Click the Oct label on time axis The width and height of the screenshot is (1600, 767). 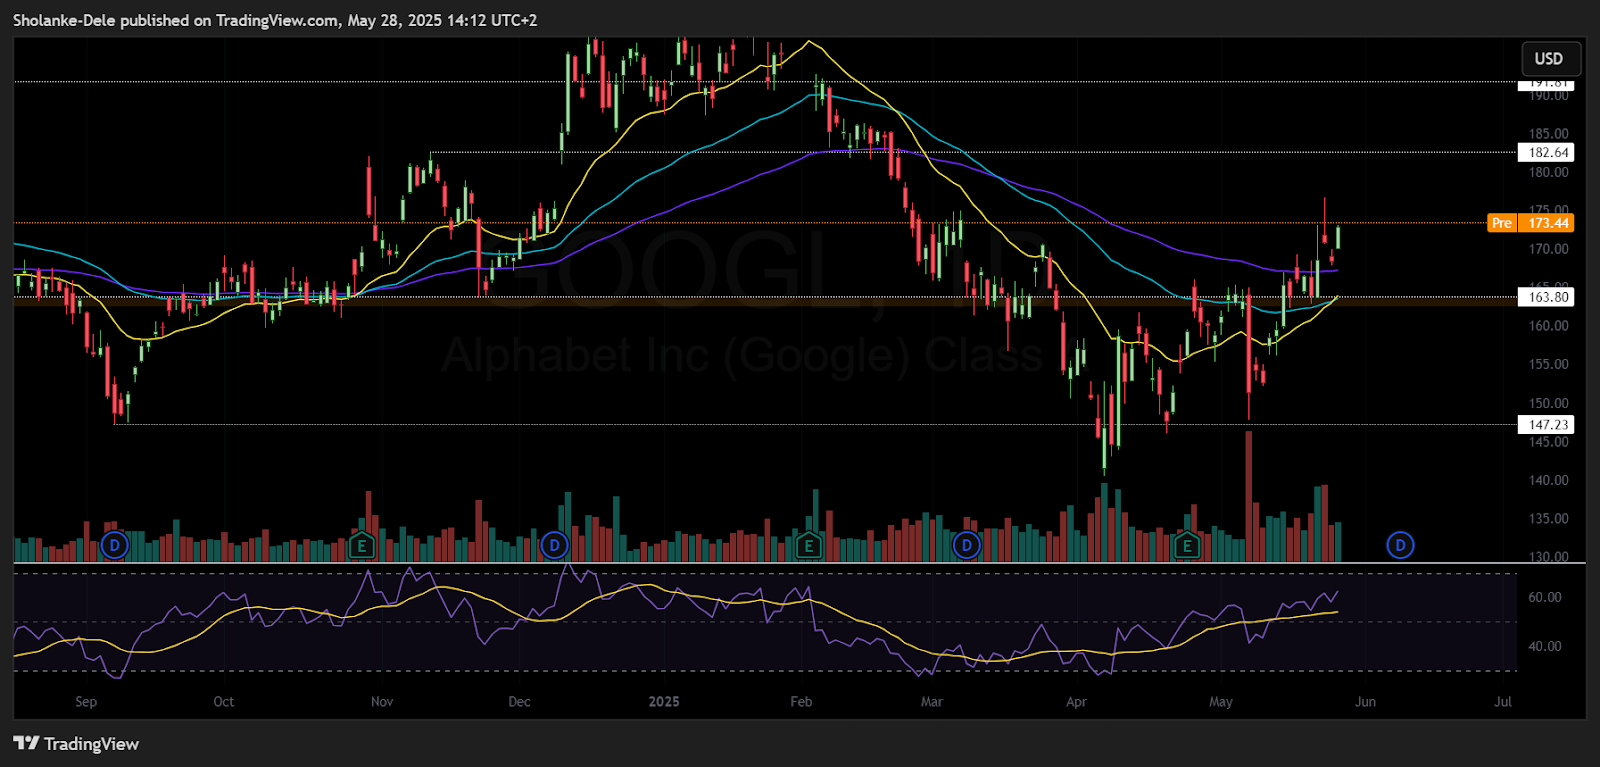(224, 702)
